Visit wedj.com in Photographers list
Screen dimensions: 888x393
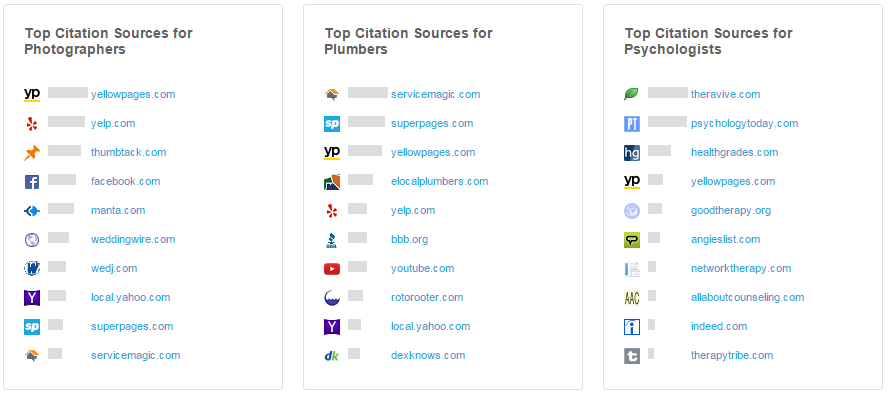(114, 268)
